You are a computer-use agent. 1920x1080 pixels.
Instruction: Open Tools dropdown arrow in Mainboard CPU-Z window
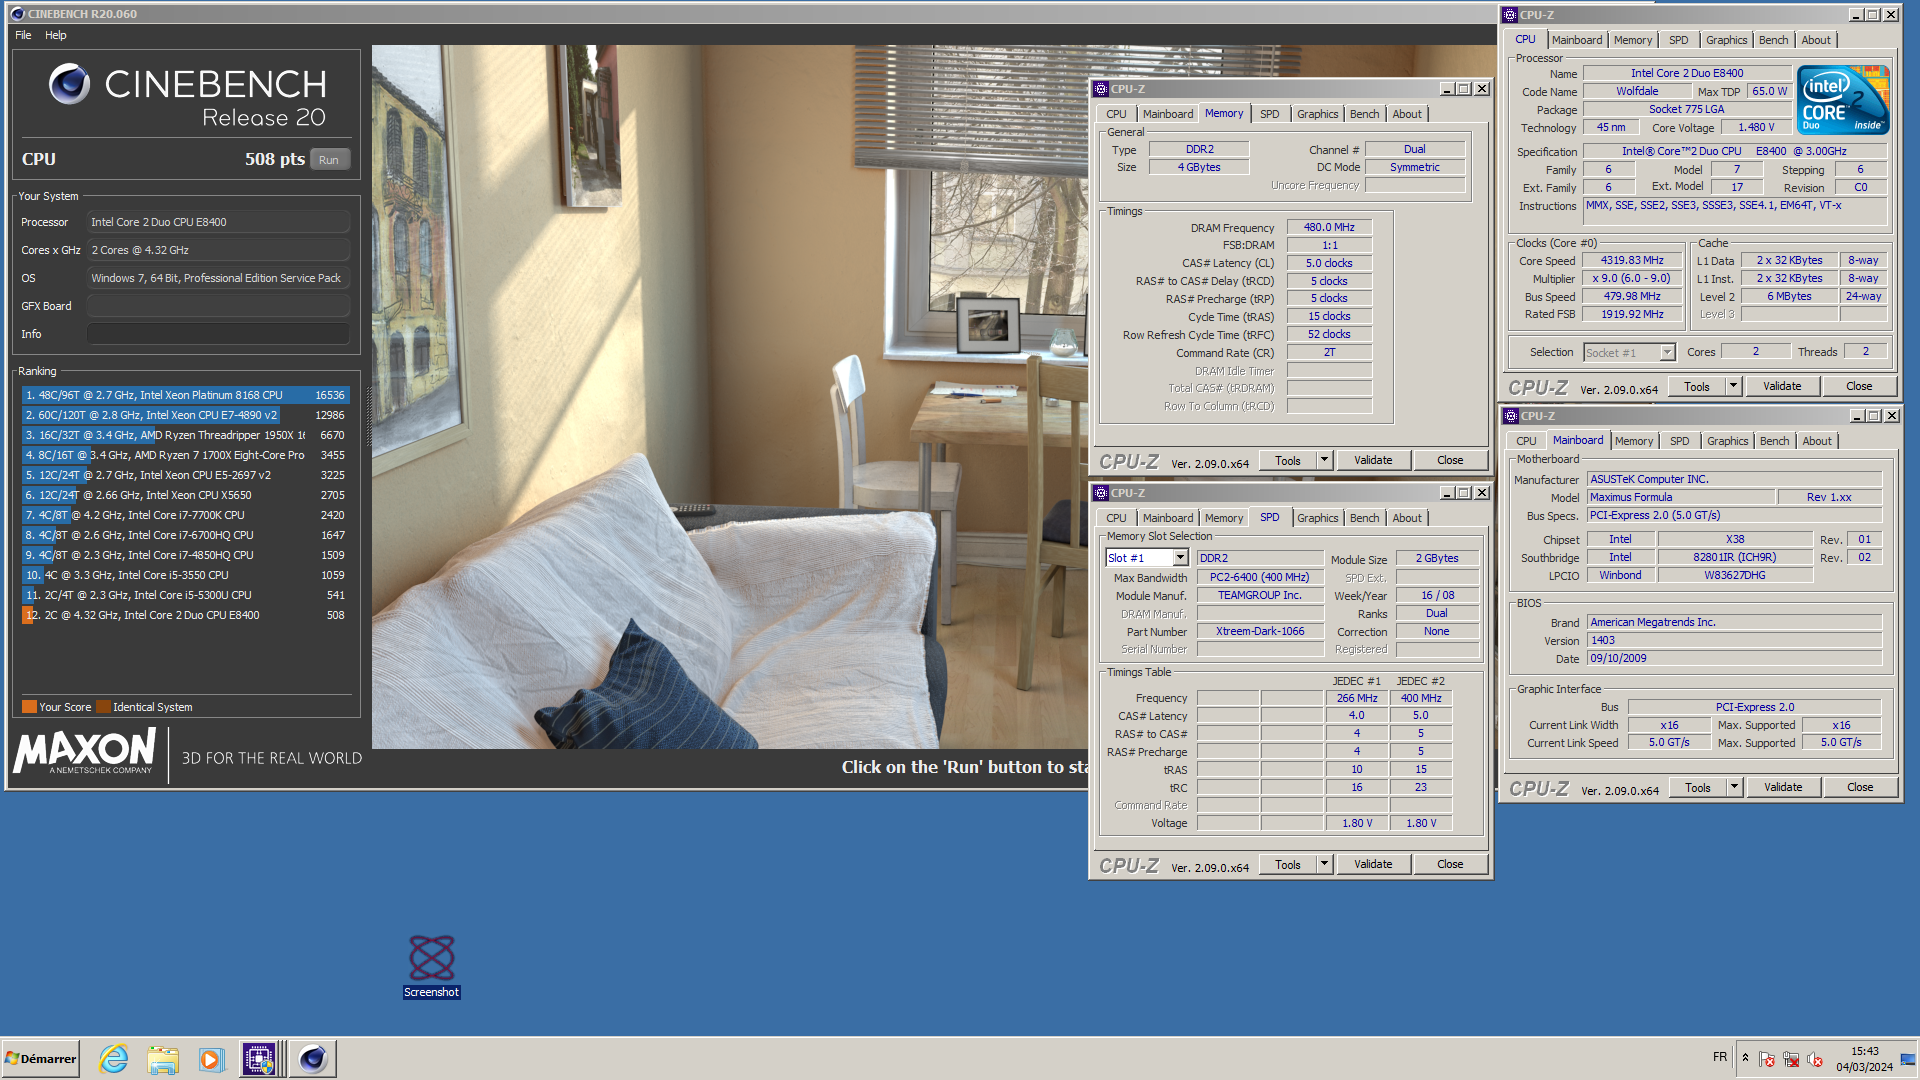[x=1735, y=787]
